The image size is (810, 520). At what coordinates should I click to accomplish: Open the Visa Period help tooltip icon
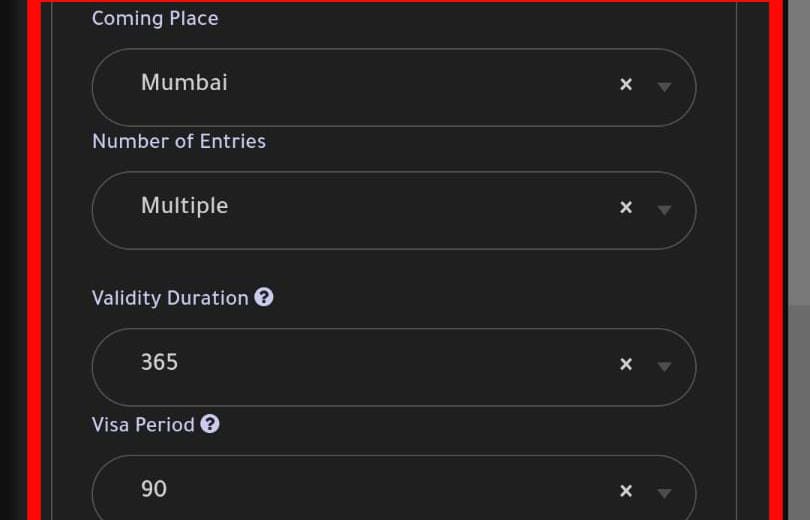210,424
